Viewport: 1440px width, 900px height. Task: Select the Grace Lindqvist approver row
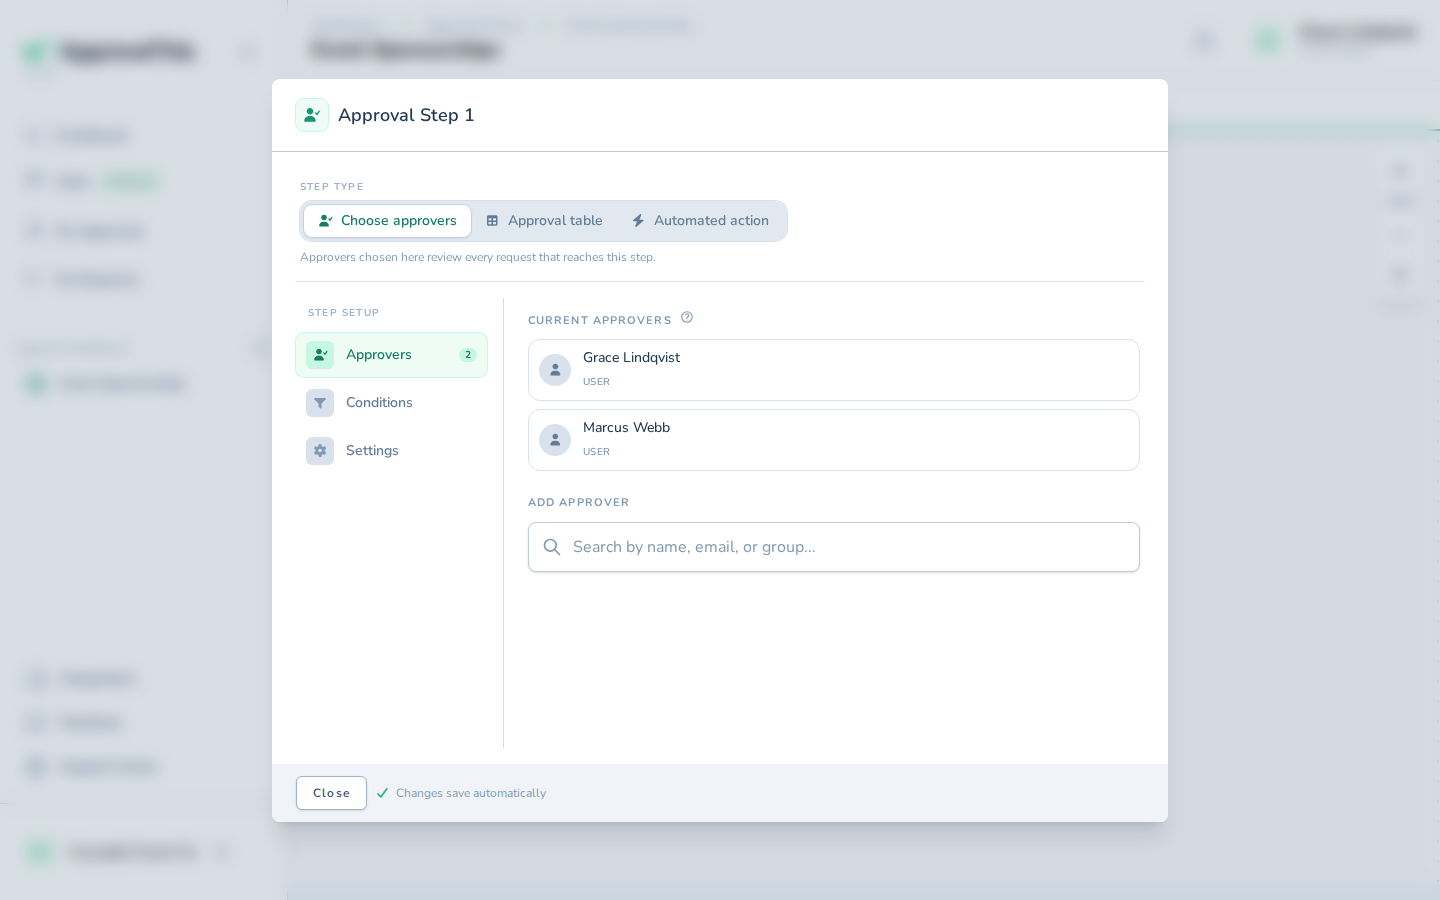834,370
